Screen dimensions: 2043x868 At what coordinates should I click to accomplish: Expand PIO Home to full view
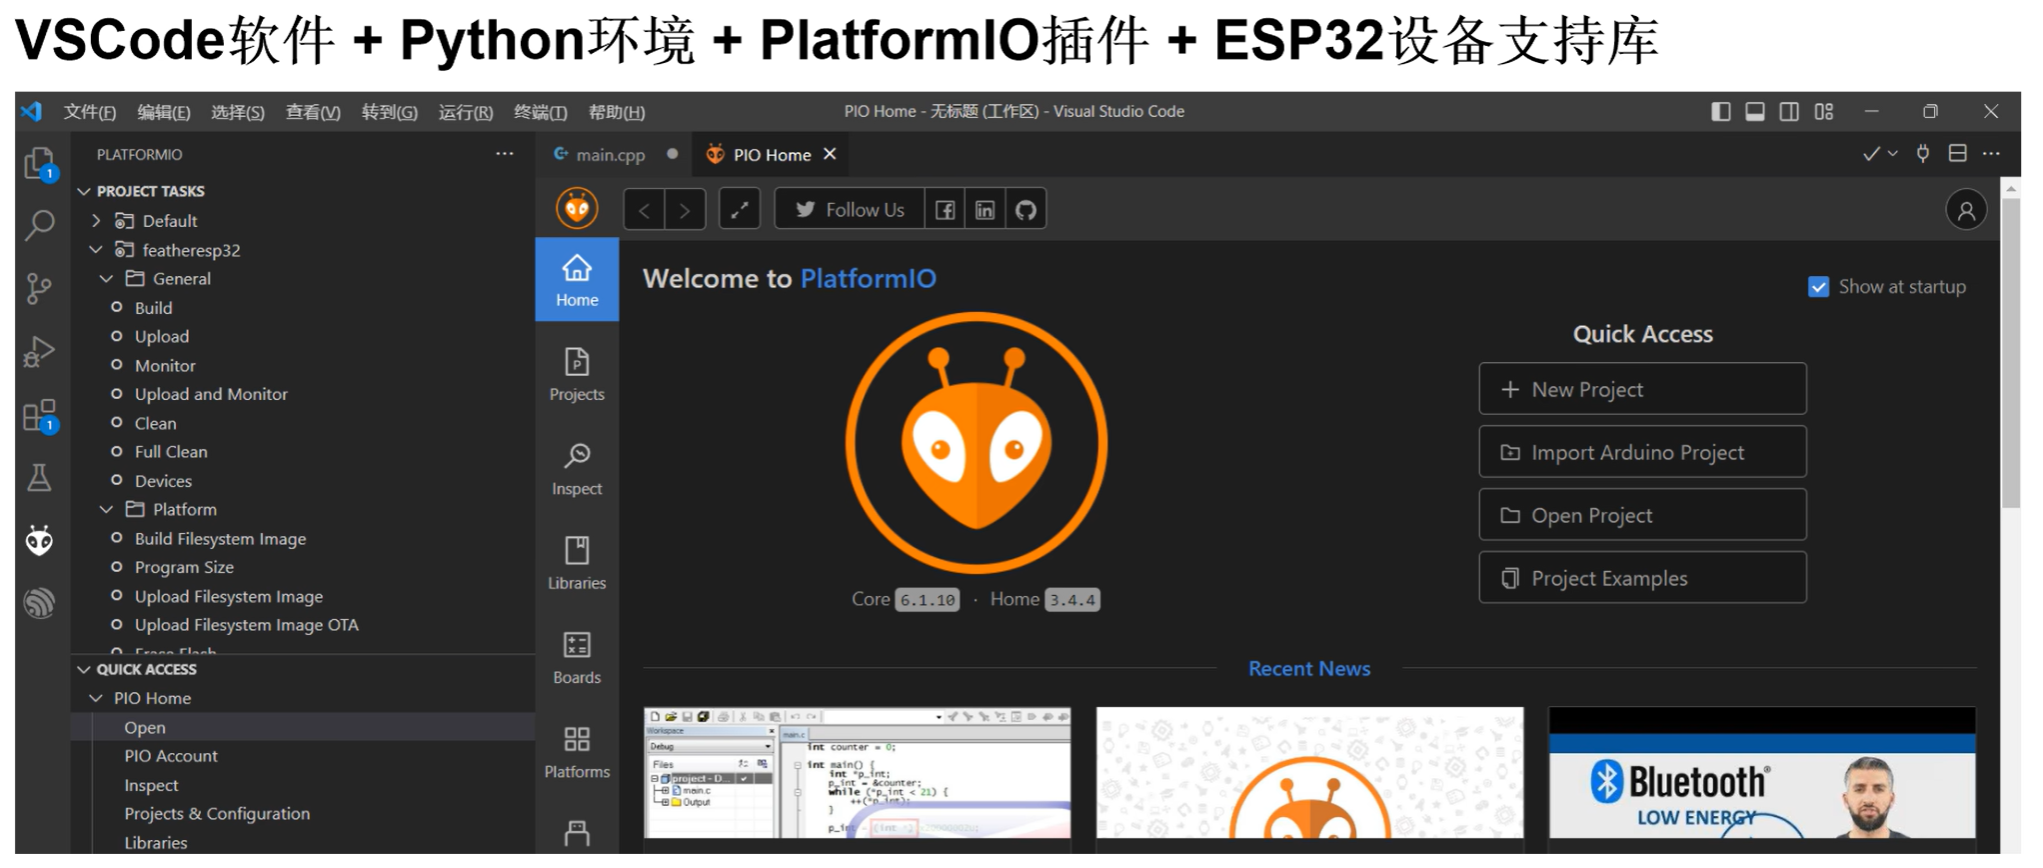739,210
